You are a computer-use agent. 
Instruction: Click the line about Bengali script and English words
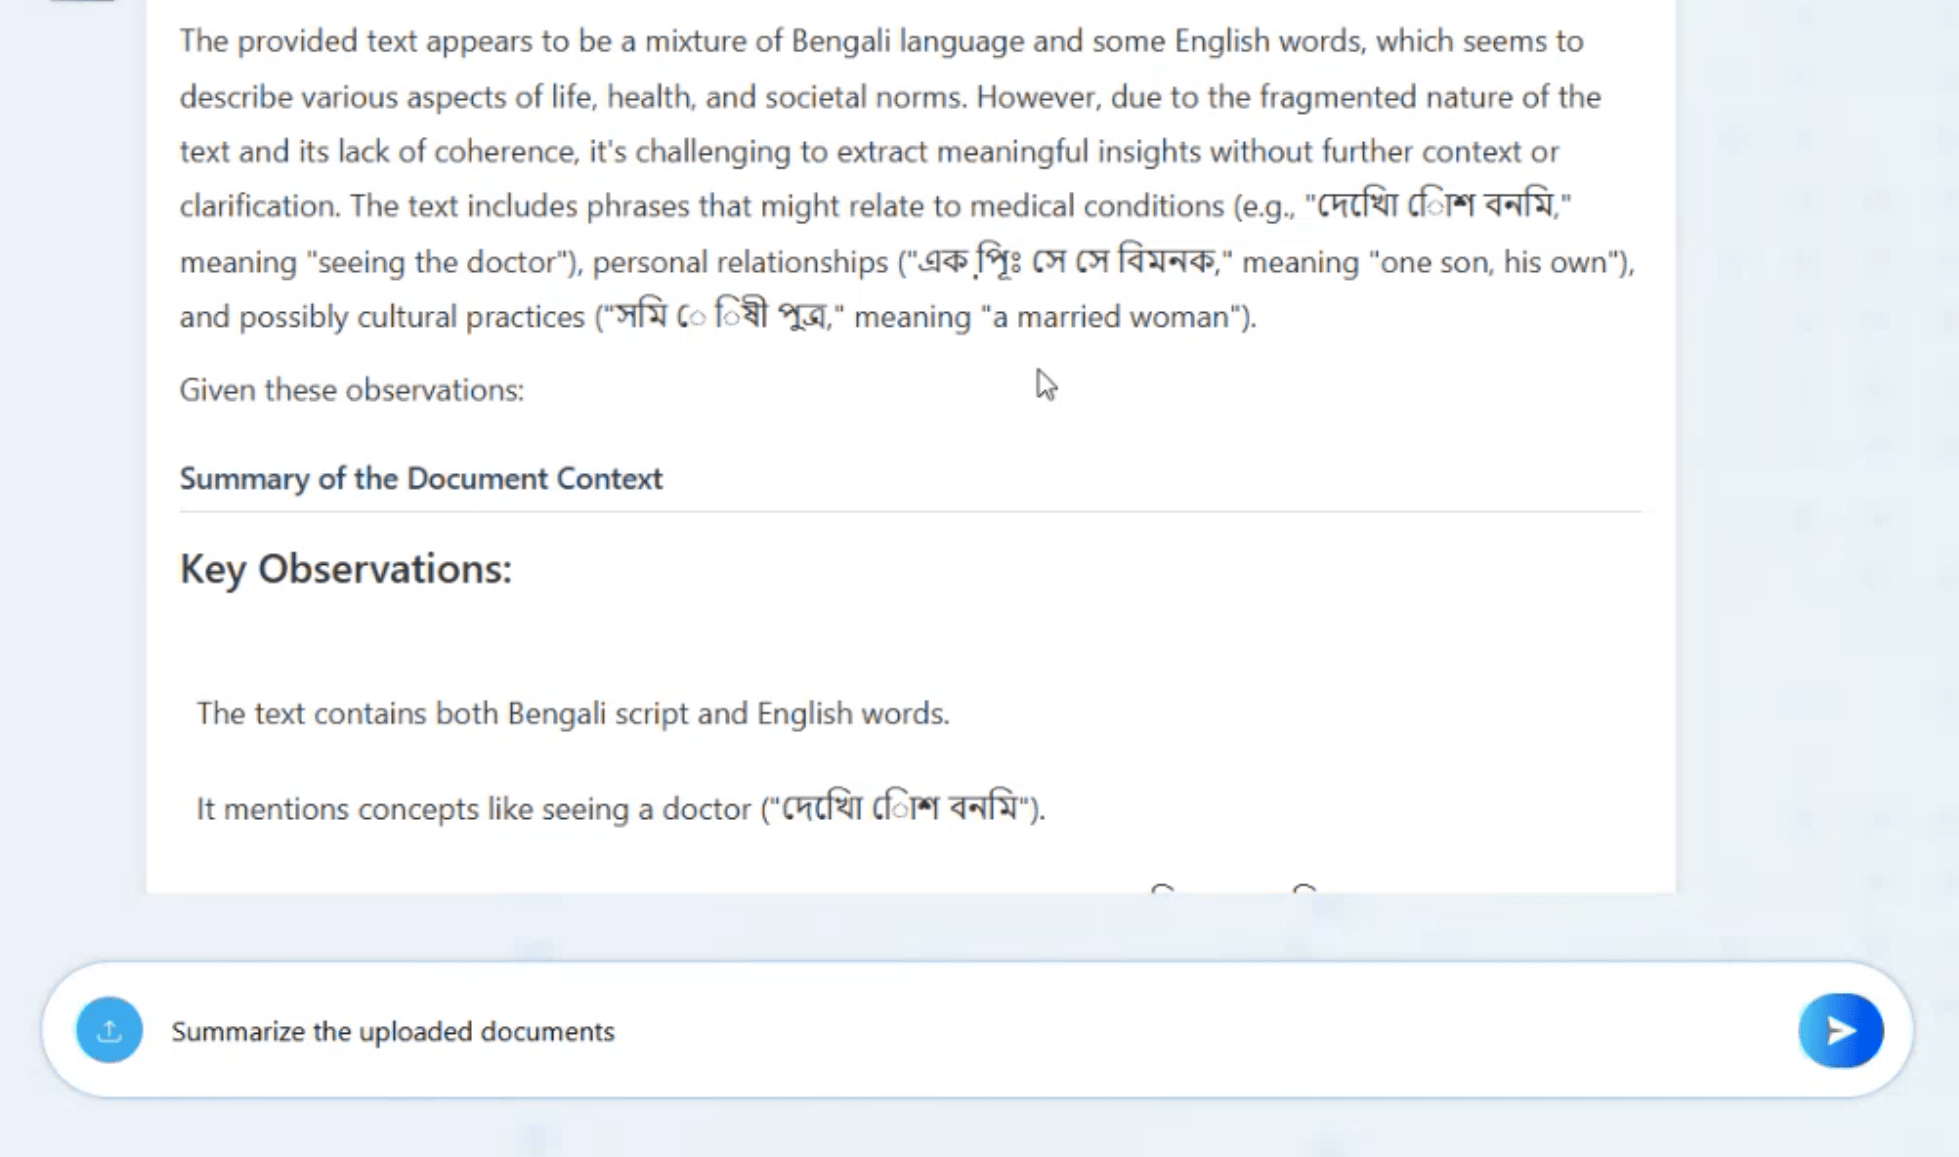point(573,713)
